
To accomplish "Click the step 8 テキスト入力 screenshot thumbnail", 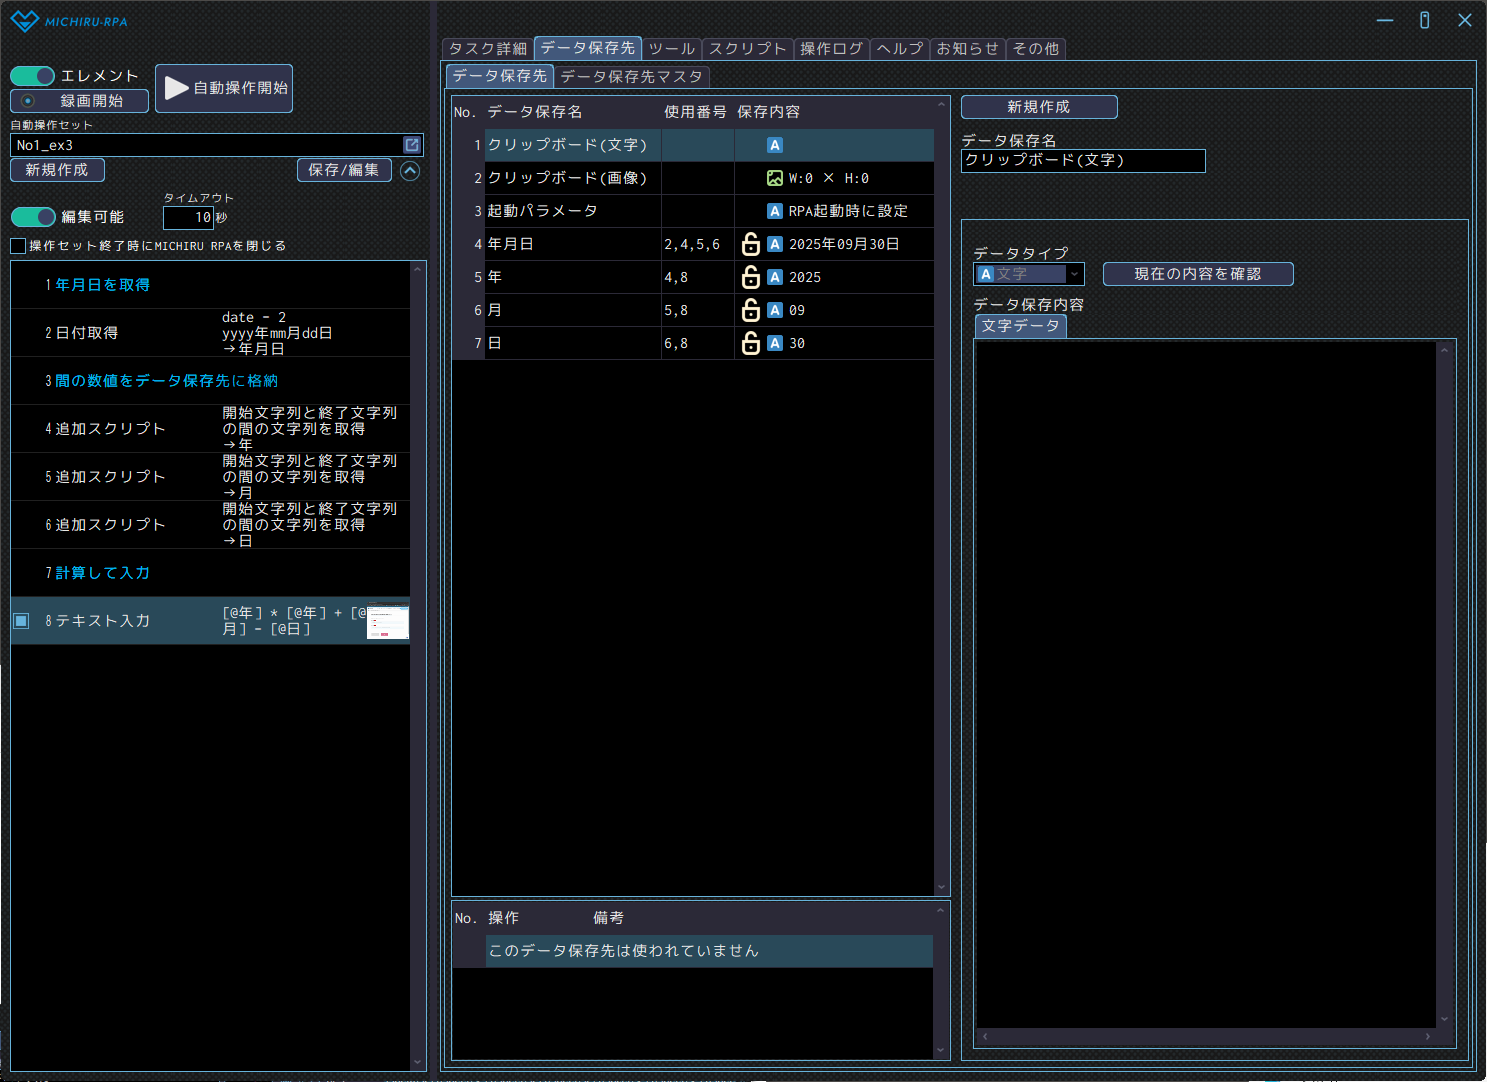I will coord(388,621).
